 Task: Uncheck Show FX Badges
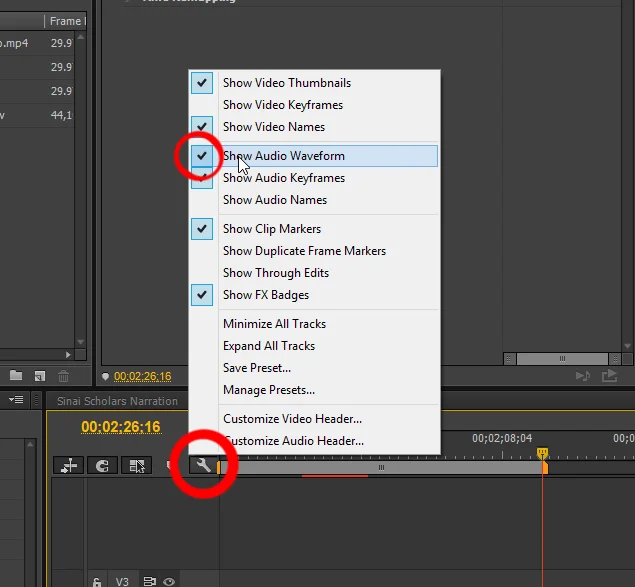[x=202, y=295]
